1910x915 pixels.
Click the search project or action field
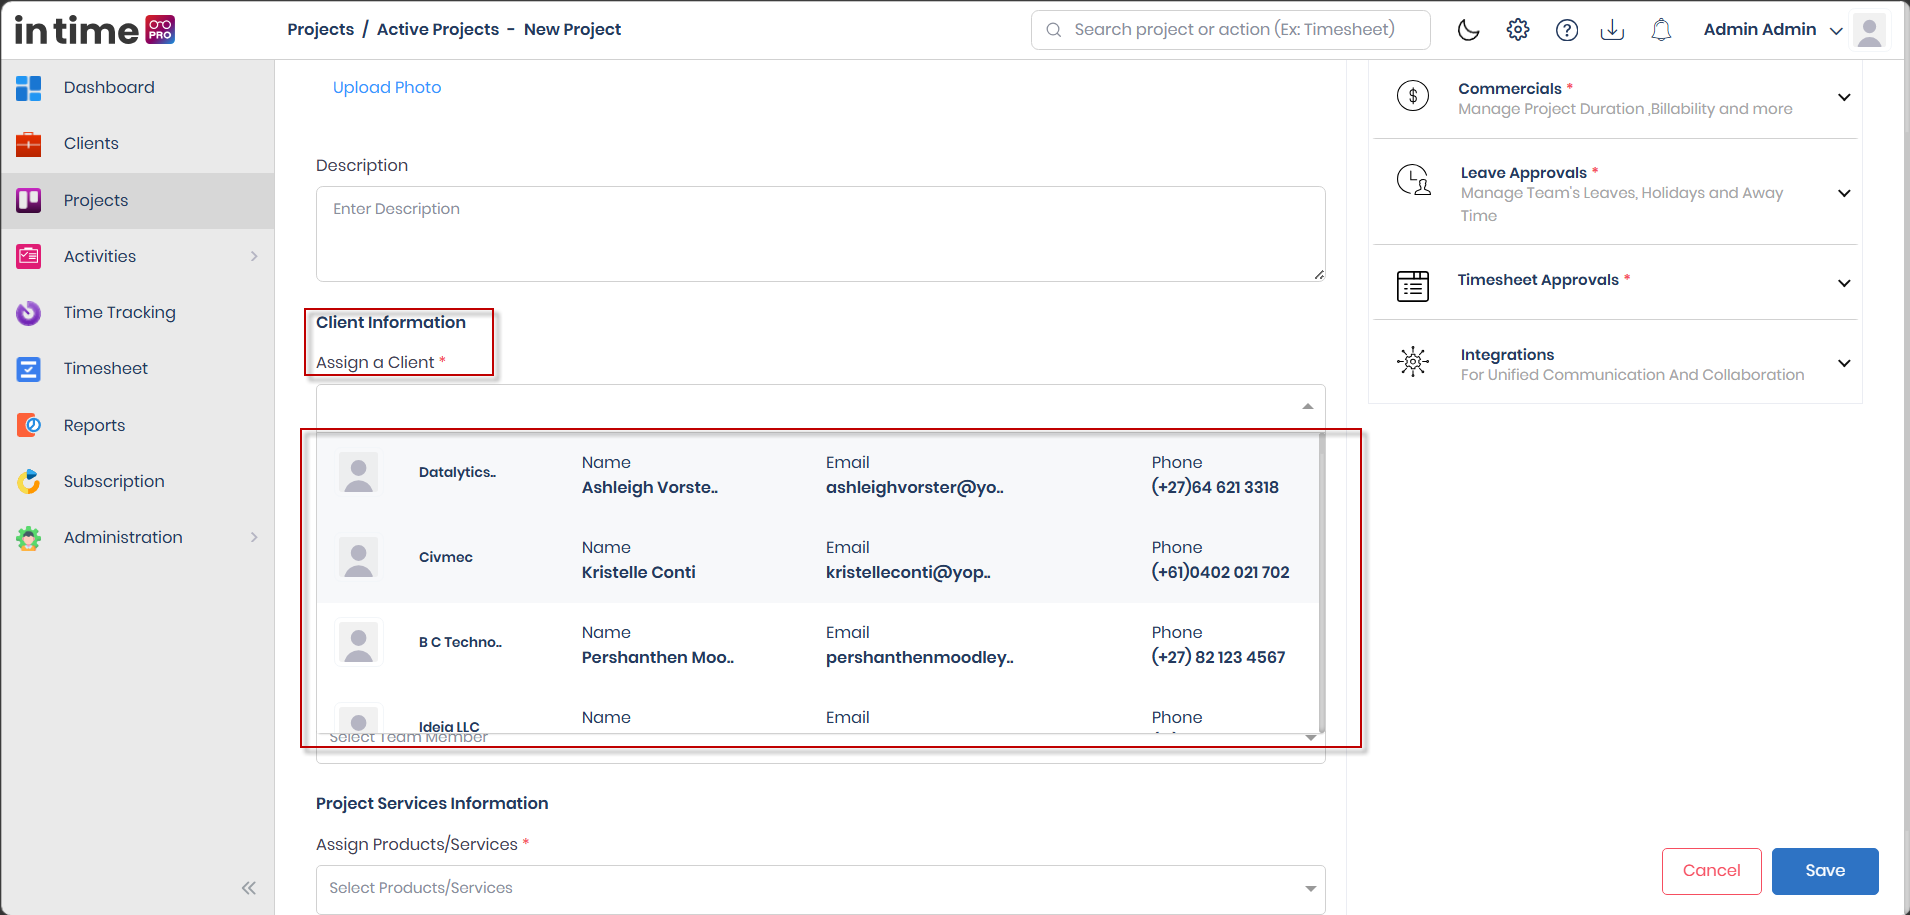(1231, 30)
